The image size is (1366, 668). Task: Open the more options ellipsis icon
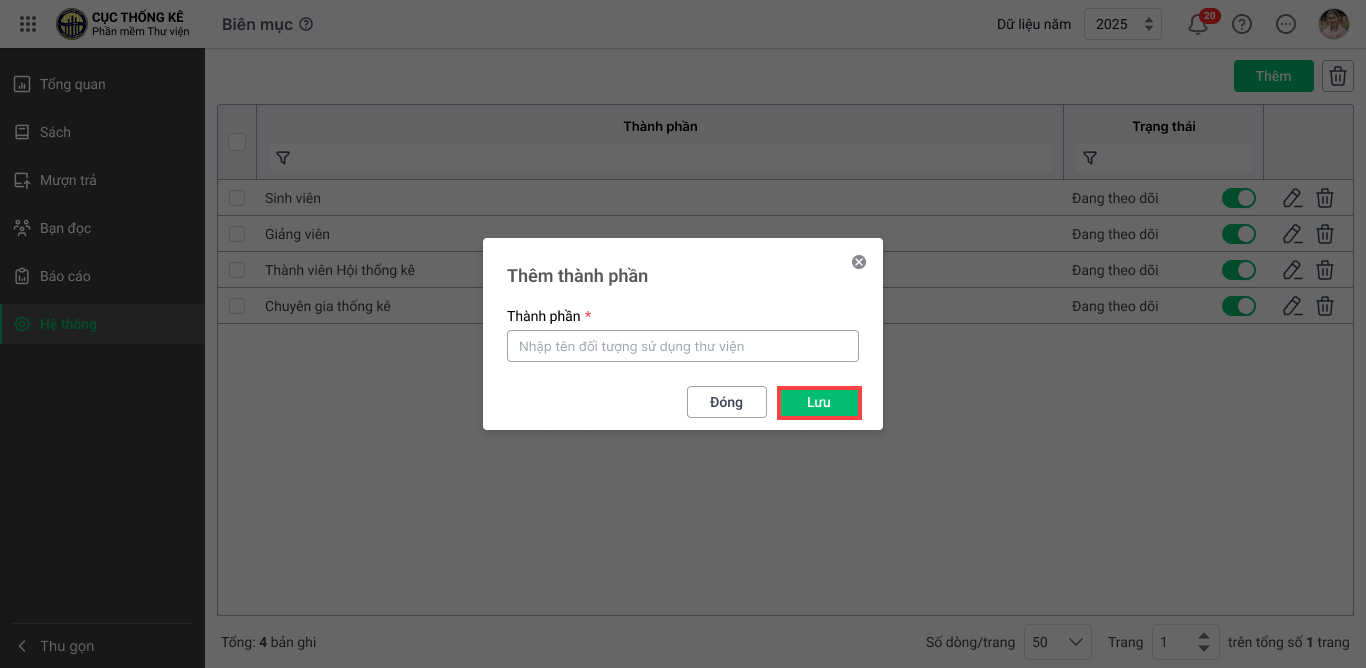[x=1287, y=25]
